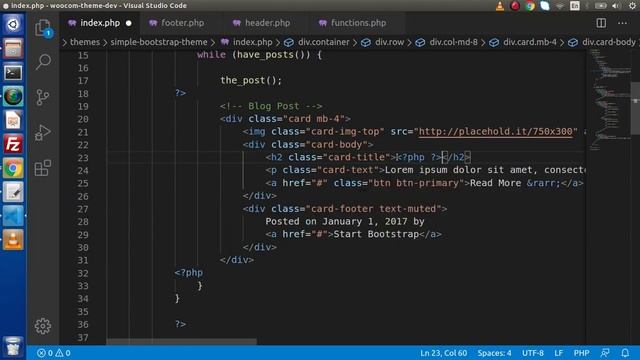
Task: Open Ubuntu dash search launcher
Action: tap(13, 24)
